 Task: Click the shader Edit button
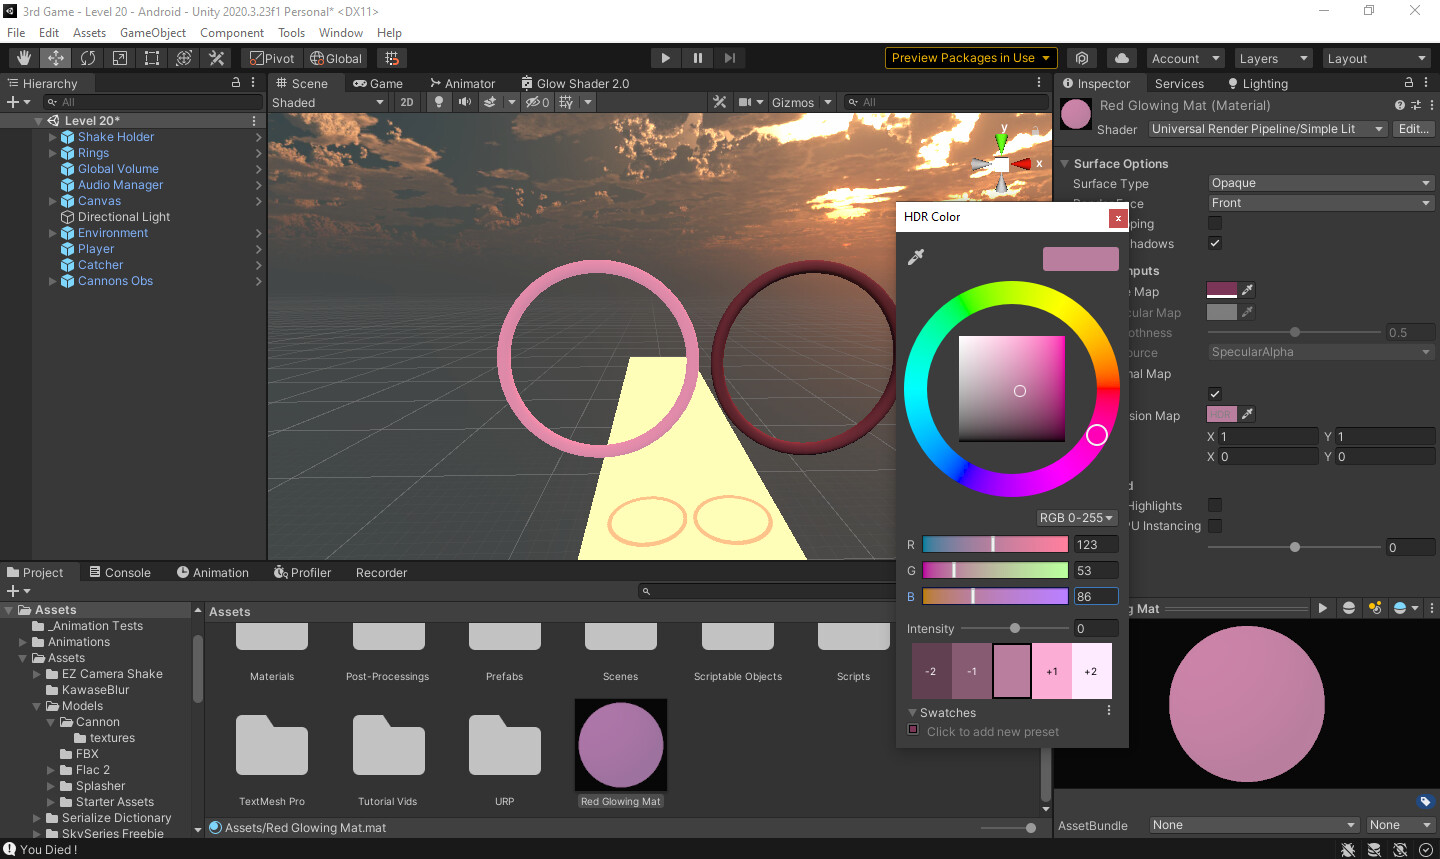coord(1413,128)
